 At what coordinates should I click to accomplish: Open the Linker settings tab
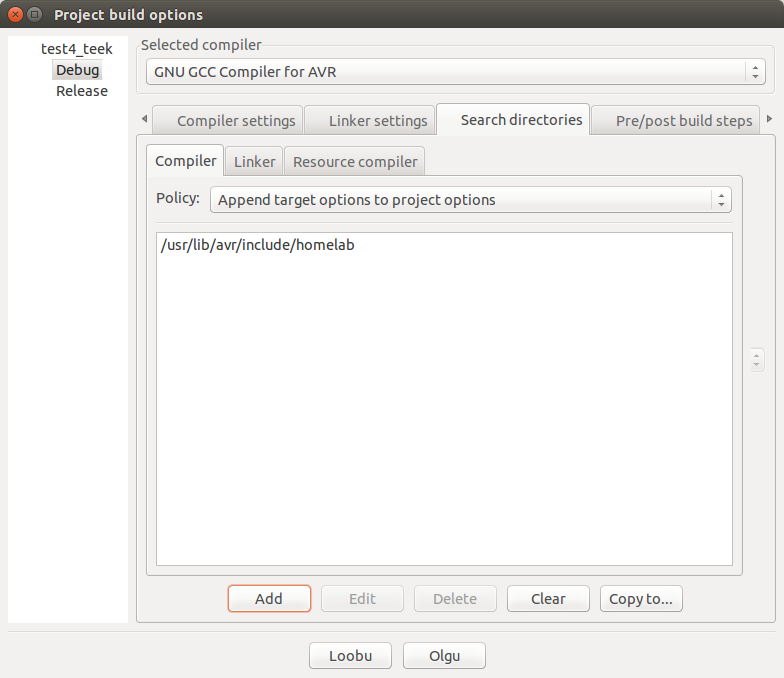(377, 121)
